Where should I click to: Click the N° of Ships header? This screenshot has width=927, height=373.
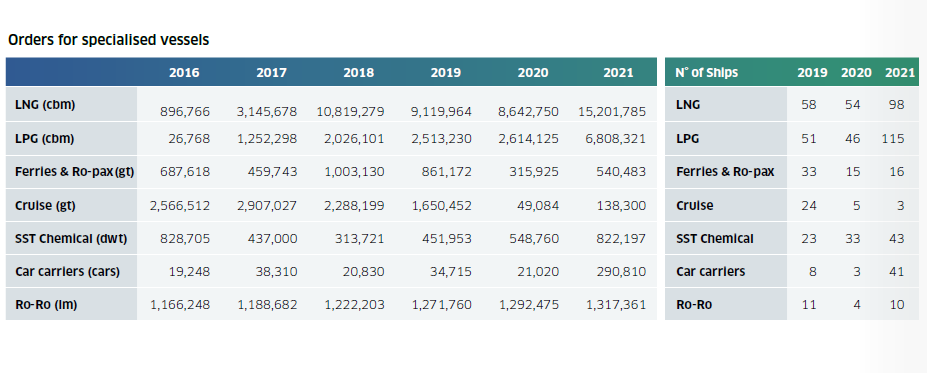tap(706, 73)
